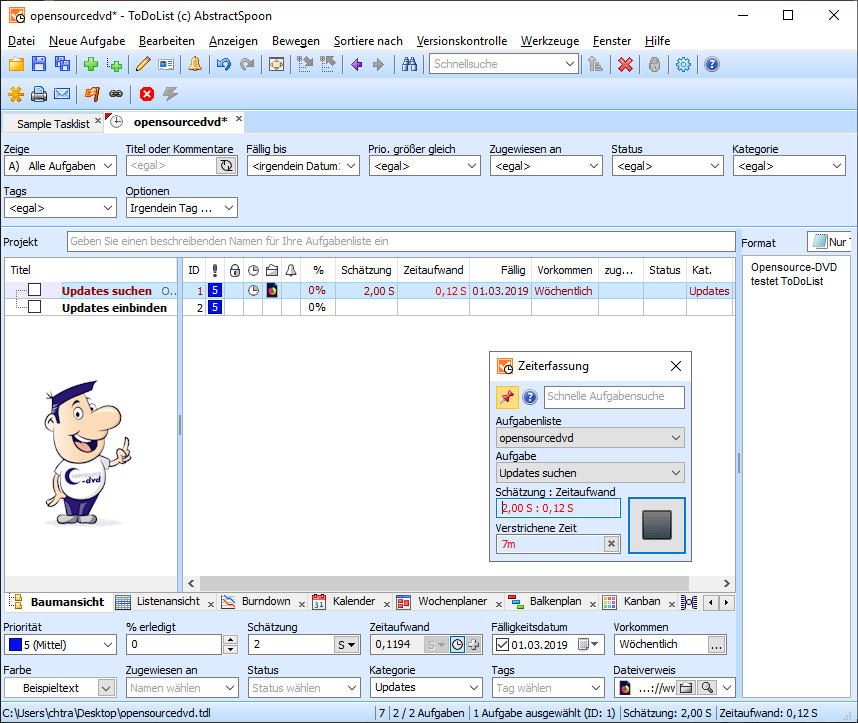858x723 pixels.
Task: Click the green plus new task icon
Action: [91, 64]
